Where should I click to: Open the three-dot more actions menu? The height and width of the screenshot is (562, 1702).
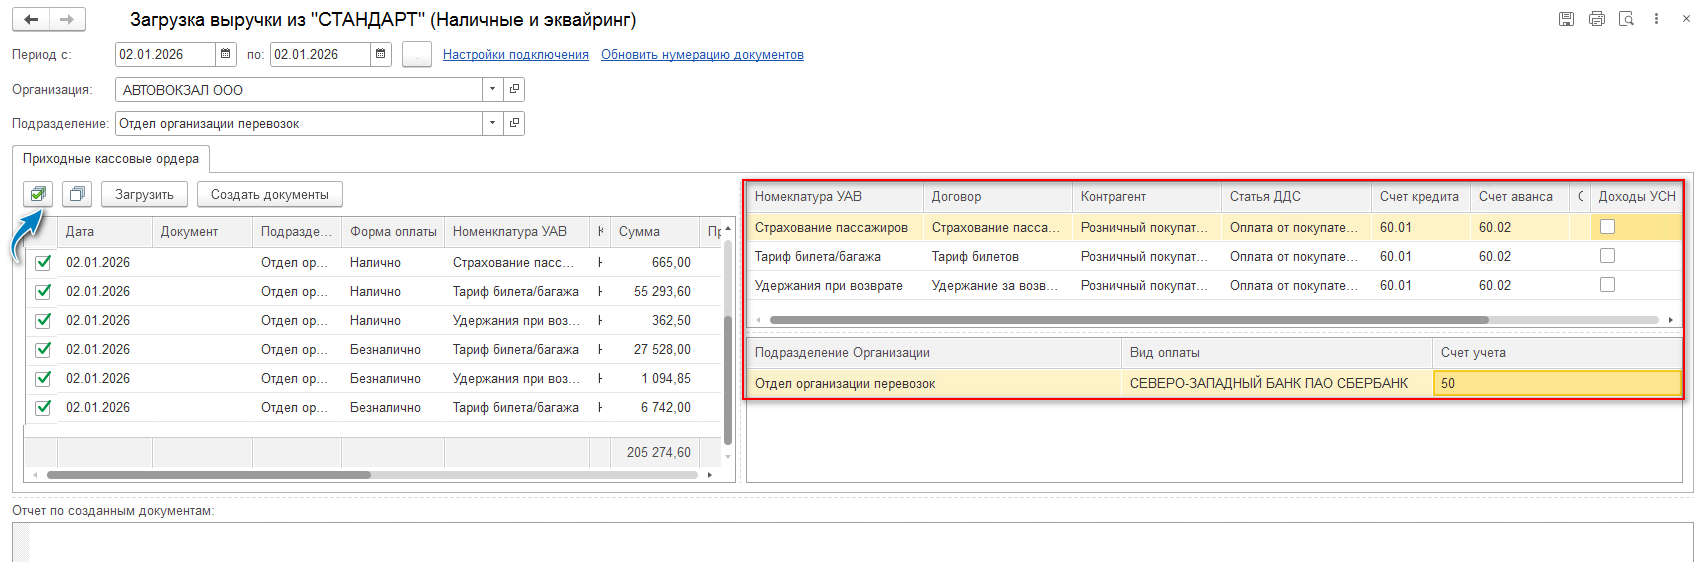pos(1656,19)
